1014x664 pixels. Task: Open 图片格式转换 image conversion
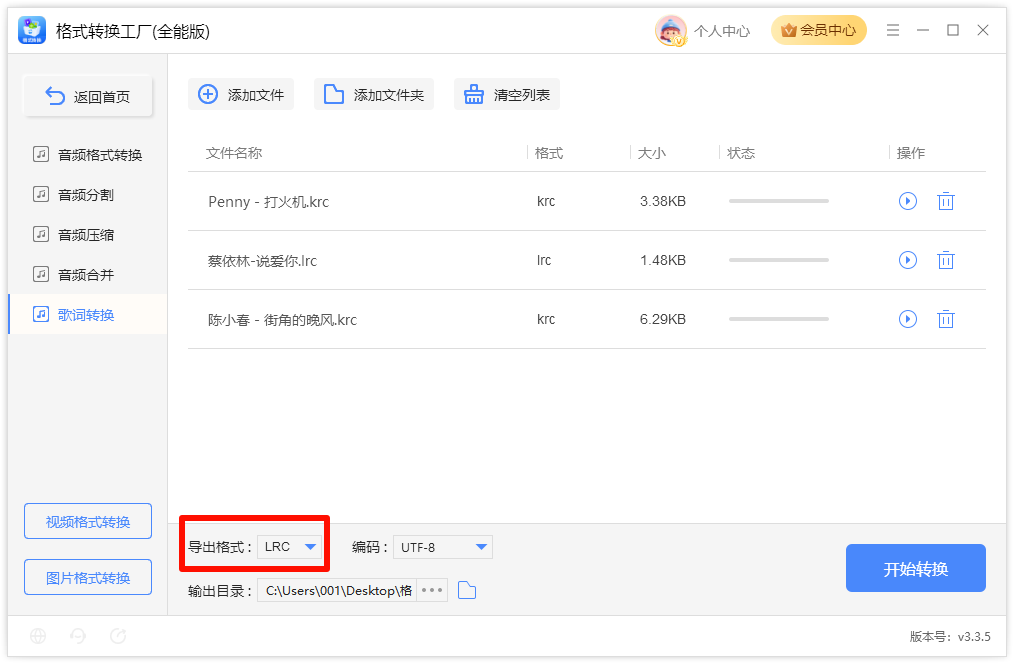pos(88,577)
